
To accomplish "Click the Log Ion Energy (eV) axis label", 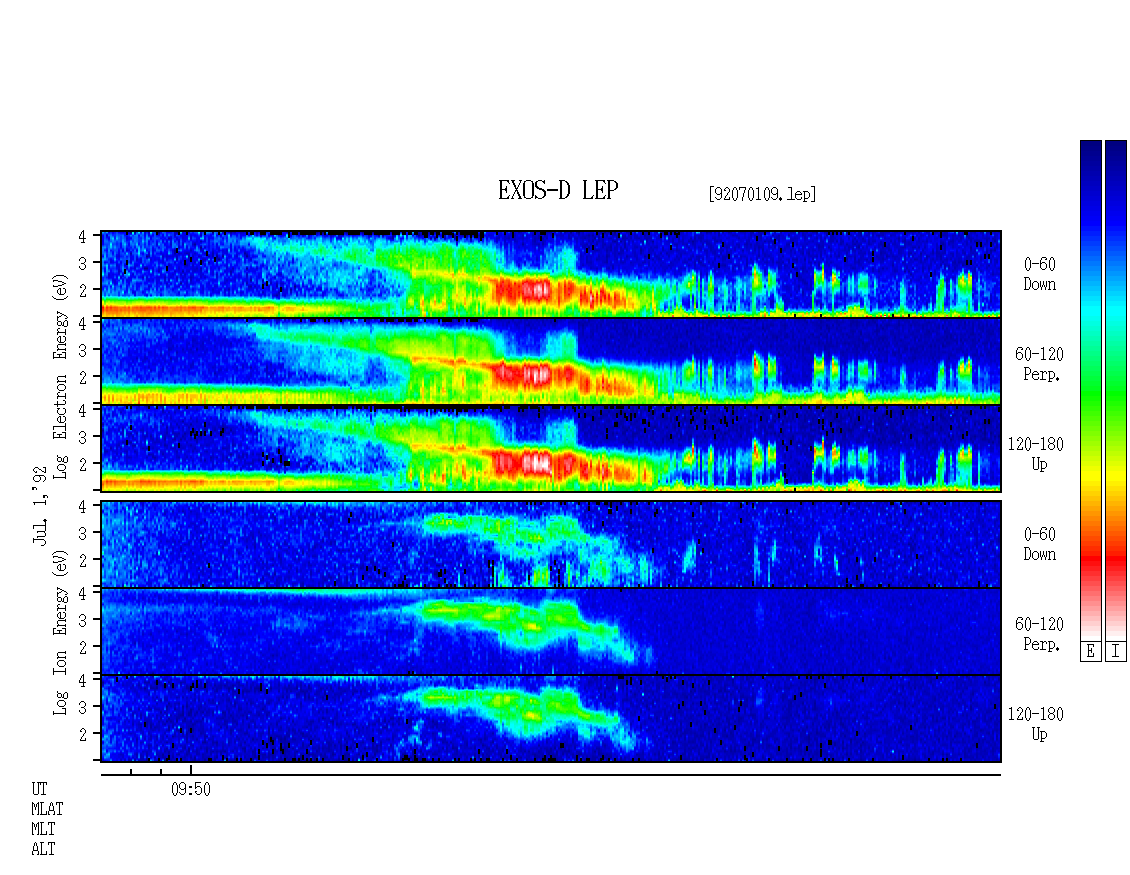I will [x=61, y=633].
